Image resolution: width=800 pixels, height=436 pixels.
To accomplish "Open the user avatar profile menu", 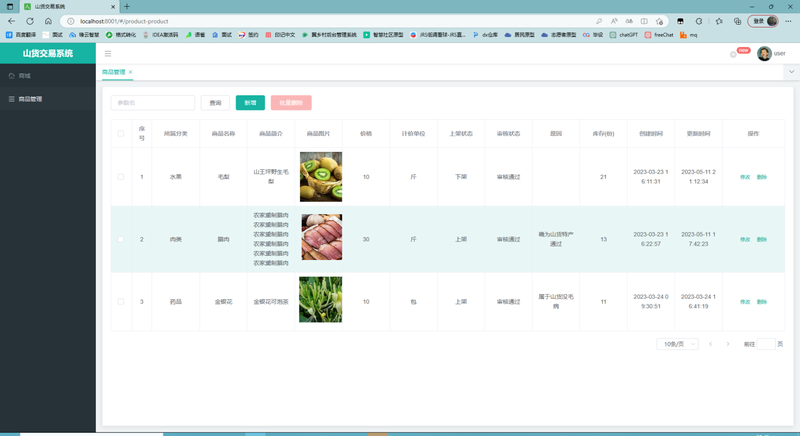I will [x=764, y=54].
